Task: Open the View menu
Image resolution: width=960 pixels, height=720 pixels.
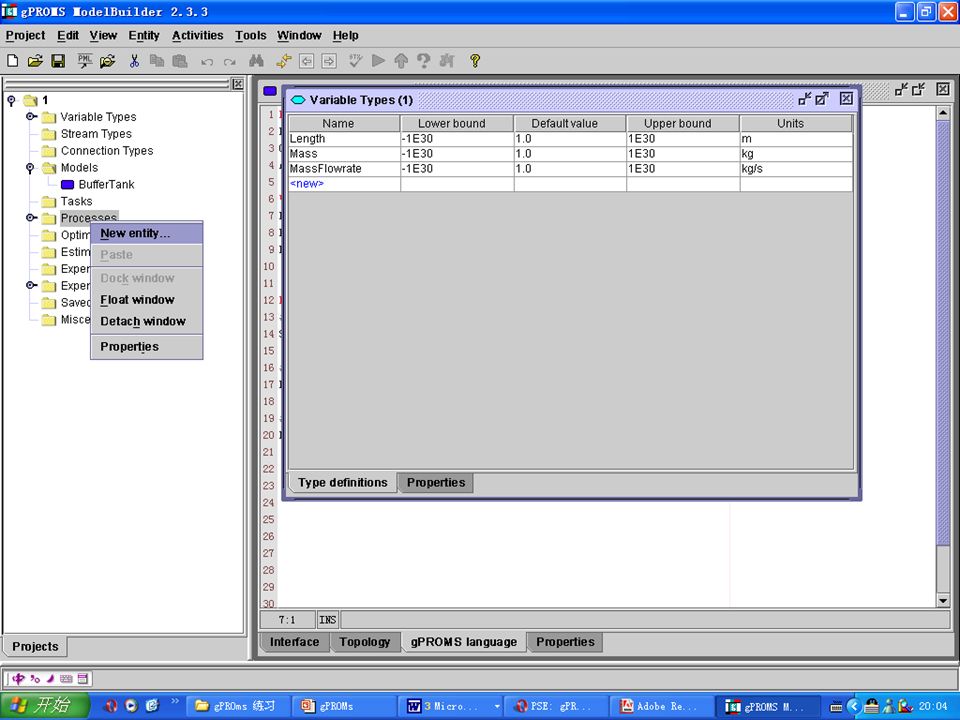Action: 103,36
